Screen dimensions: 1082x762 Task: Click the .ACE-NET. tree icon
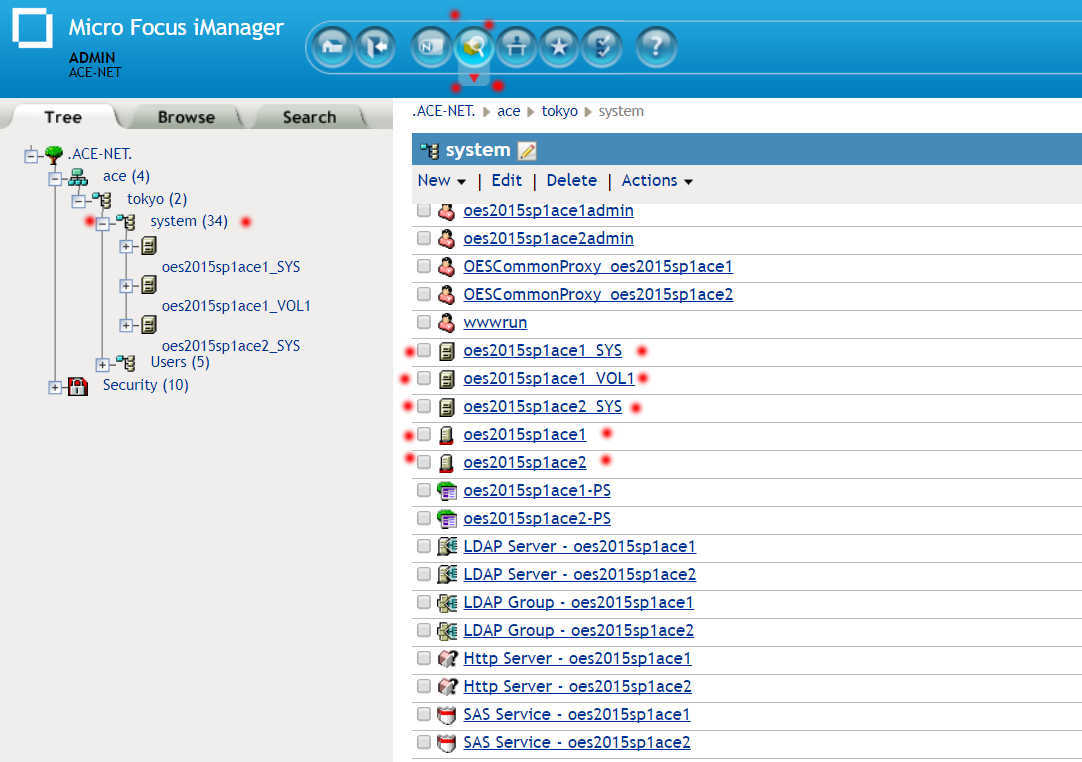point(54,154)
